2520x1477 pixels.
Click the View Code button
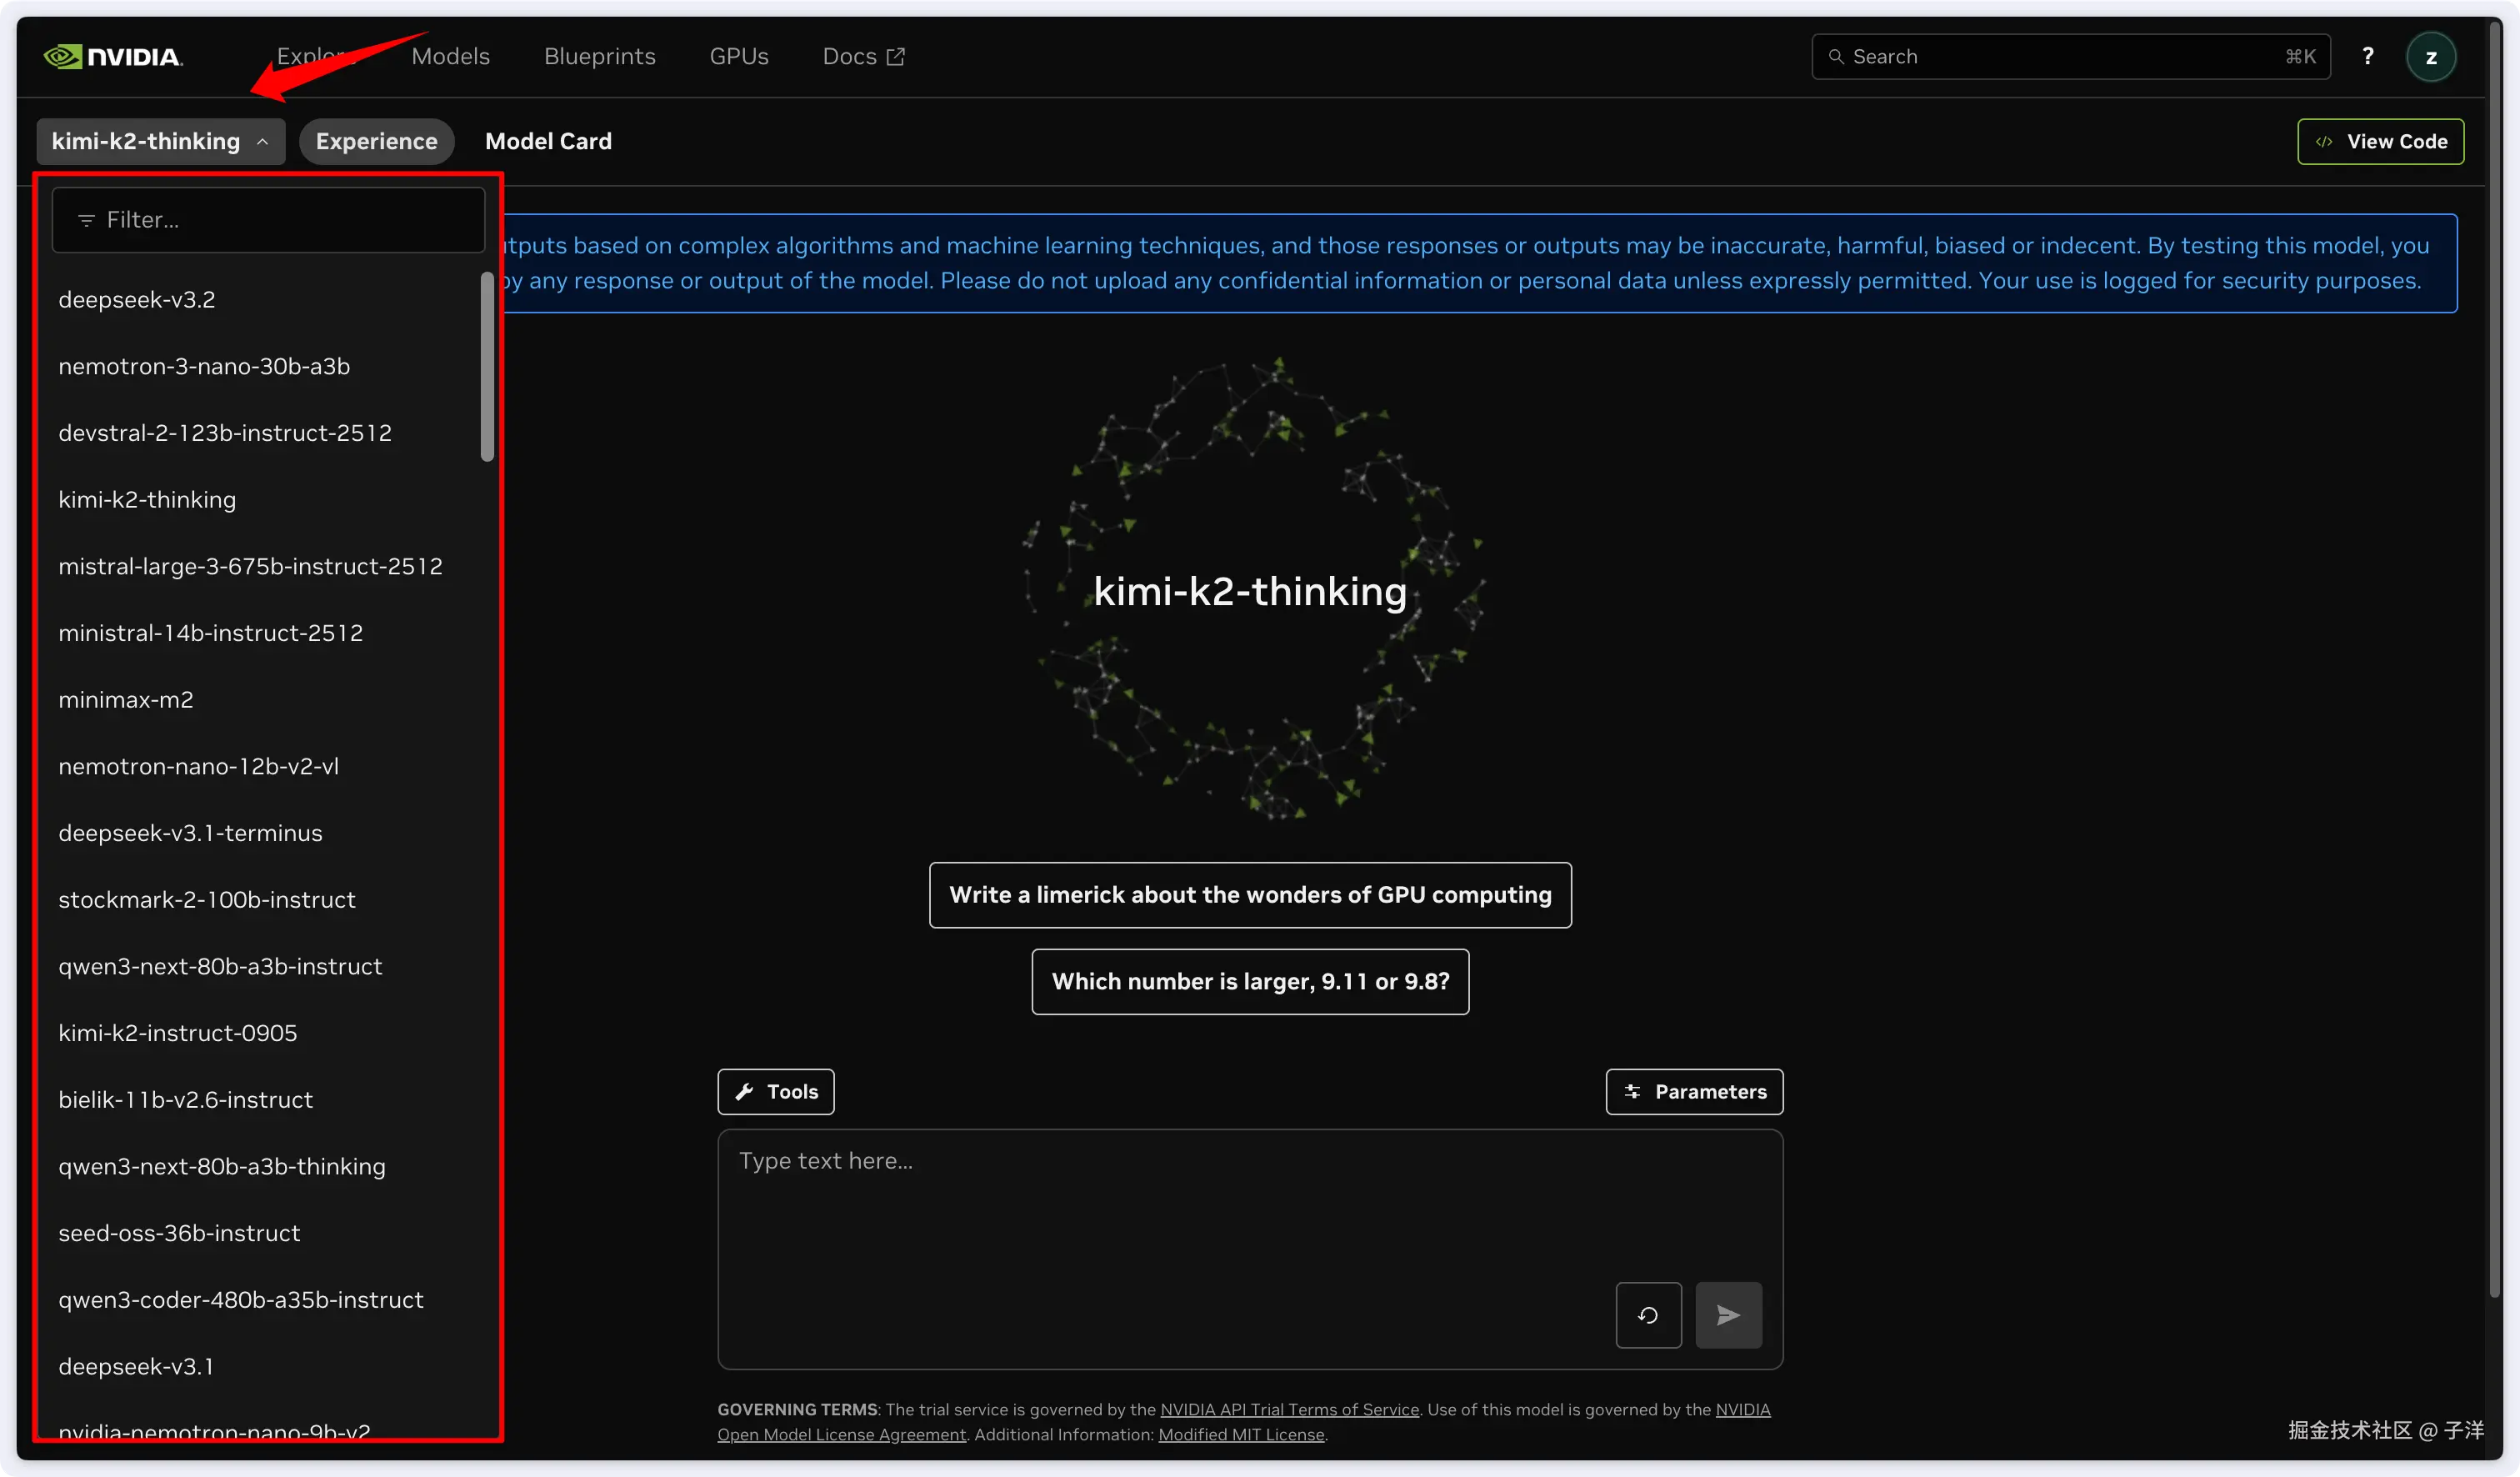point(2380,141)
